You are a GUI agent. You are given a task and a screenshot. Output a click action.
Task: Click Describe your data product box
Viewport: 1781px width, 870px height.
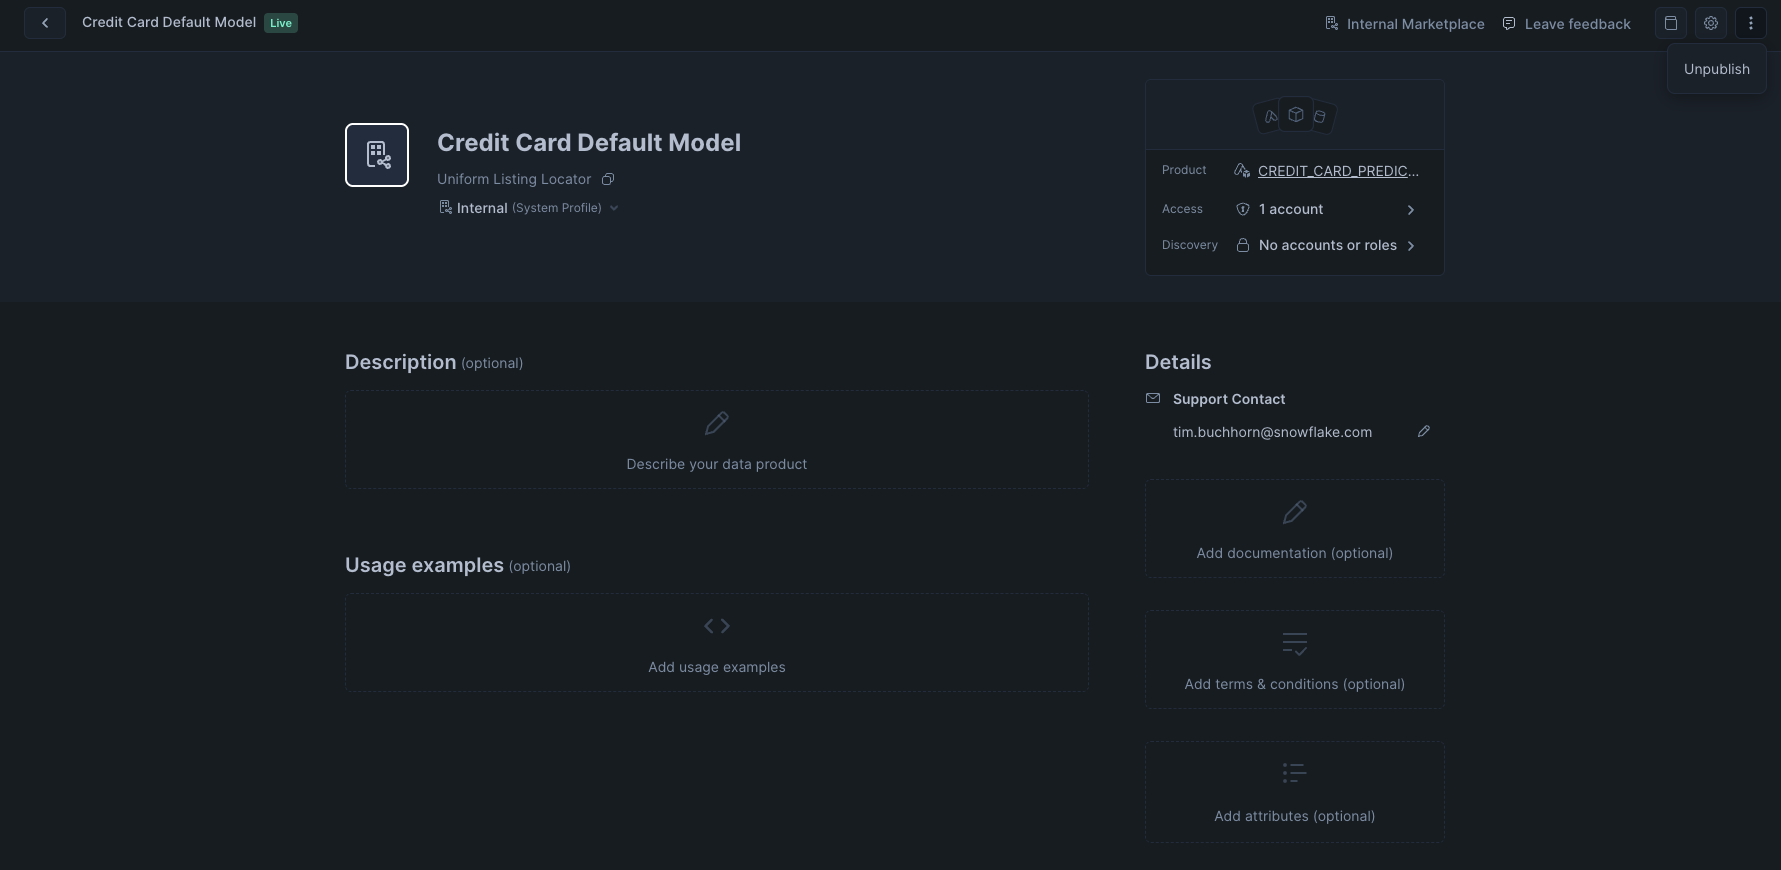(x=716, y=440)
